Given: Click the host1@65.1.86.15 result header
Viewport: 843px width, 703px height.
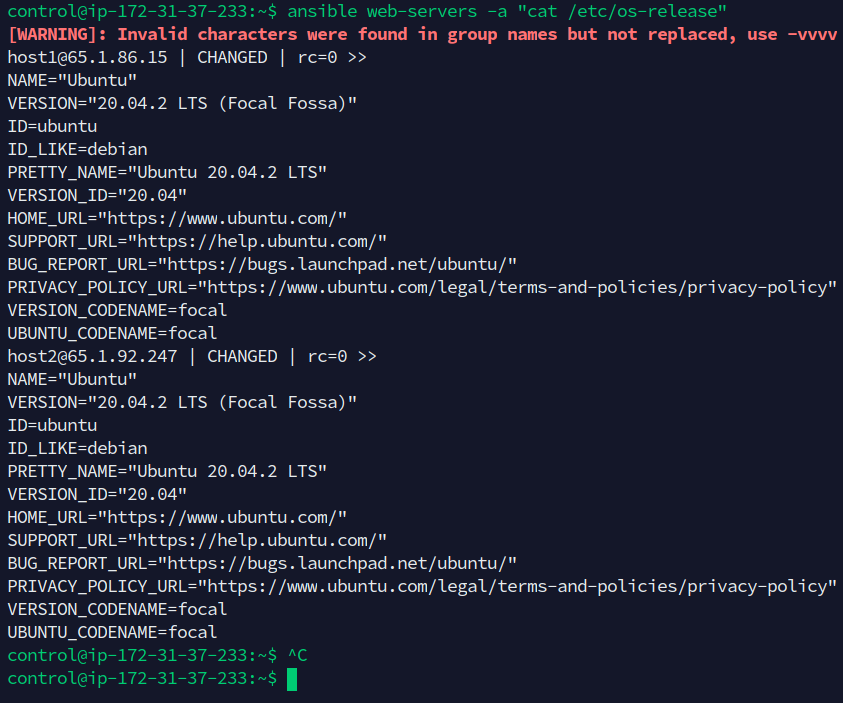Looking at the screenshot, I should pyautogui.click(x=87, y=57).
